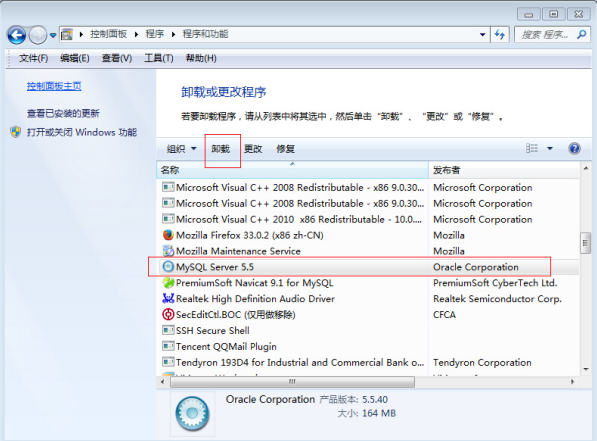Screen dimensions: 597x441
Task: Select SecEditCtl.BOC (仅用做移除) entry
Action: point(236,315)
